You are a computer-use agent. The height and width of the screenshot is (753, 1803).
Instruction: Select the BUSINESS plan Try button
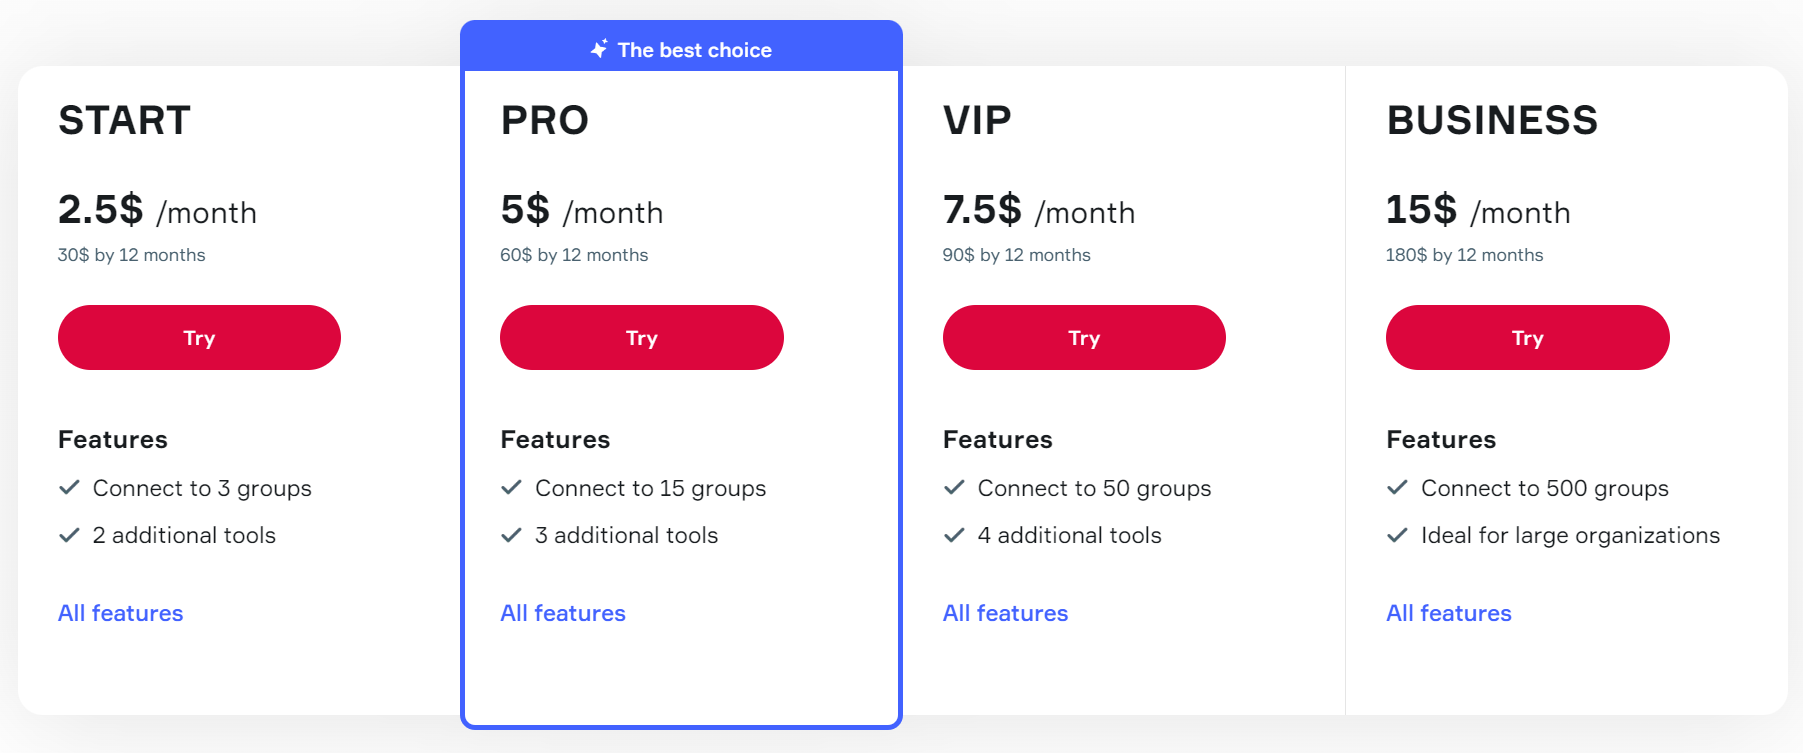(x=1527, y=338)
